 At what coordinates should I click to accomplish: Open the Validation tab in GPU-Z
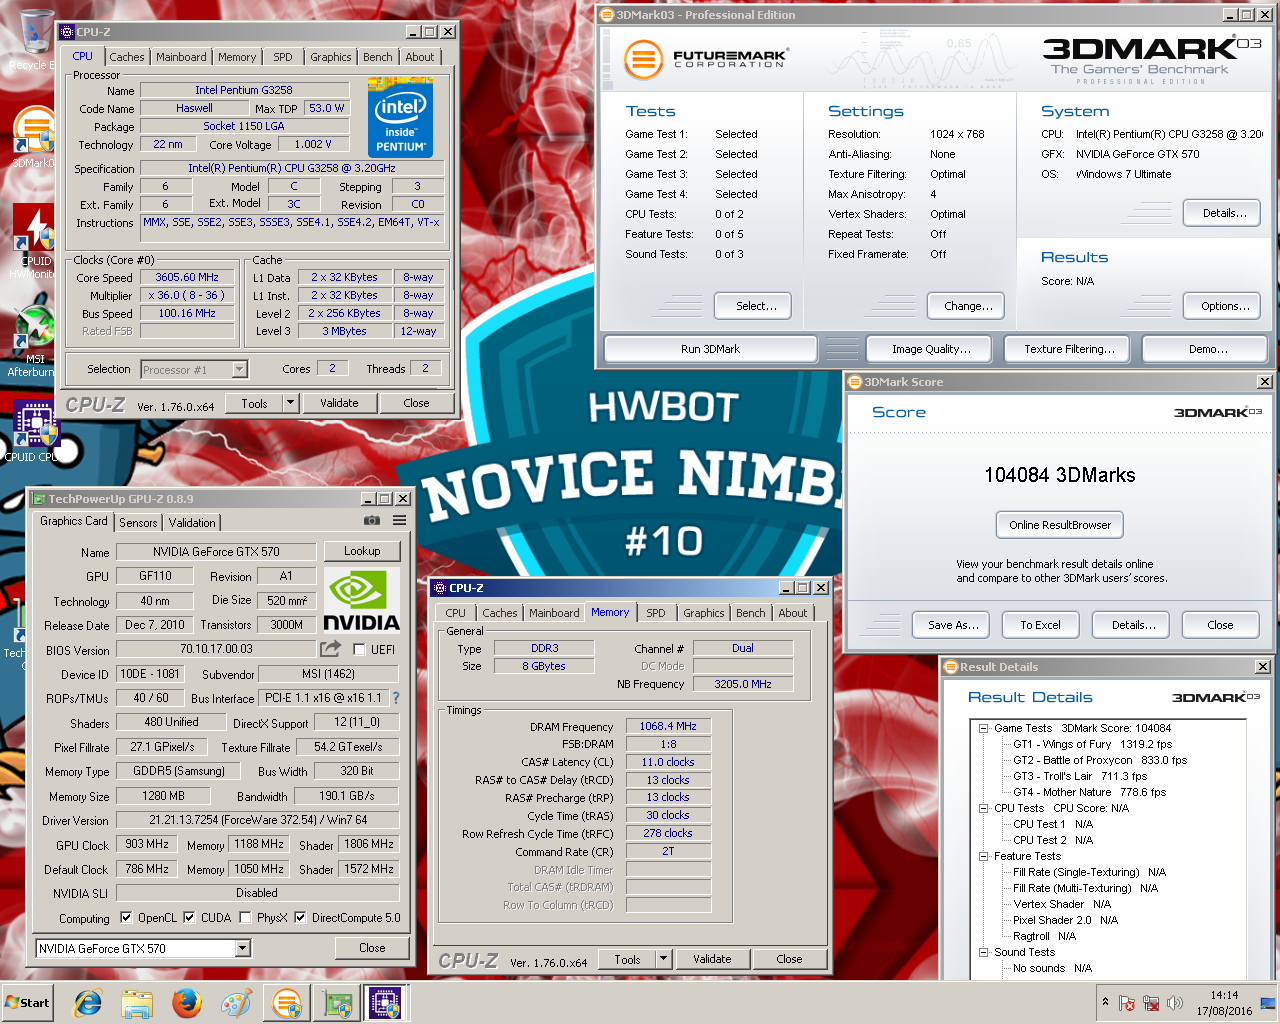pyautogui.click(x=192, y=523)
